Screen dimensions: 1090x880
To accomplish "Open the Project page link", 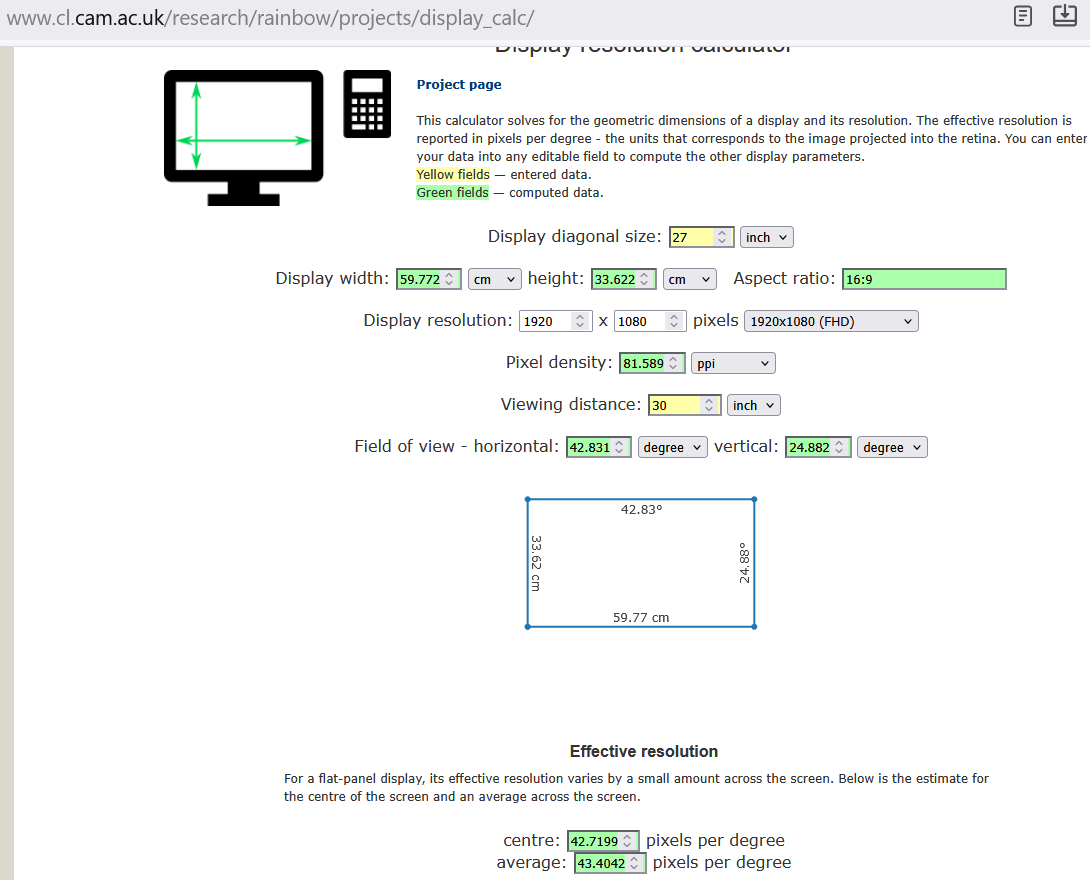I will coord(459,84).
